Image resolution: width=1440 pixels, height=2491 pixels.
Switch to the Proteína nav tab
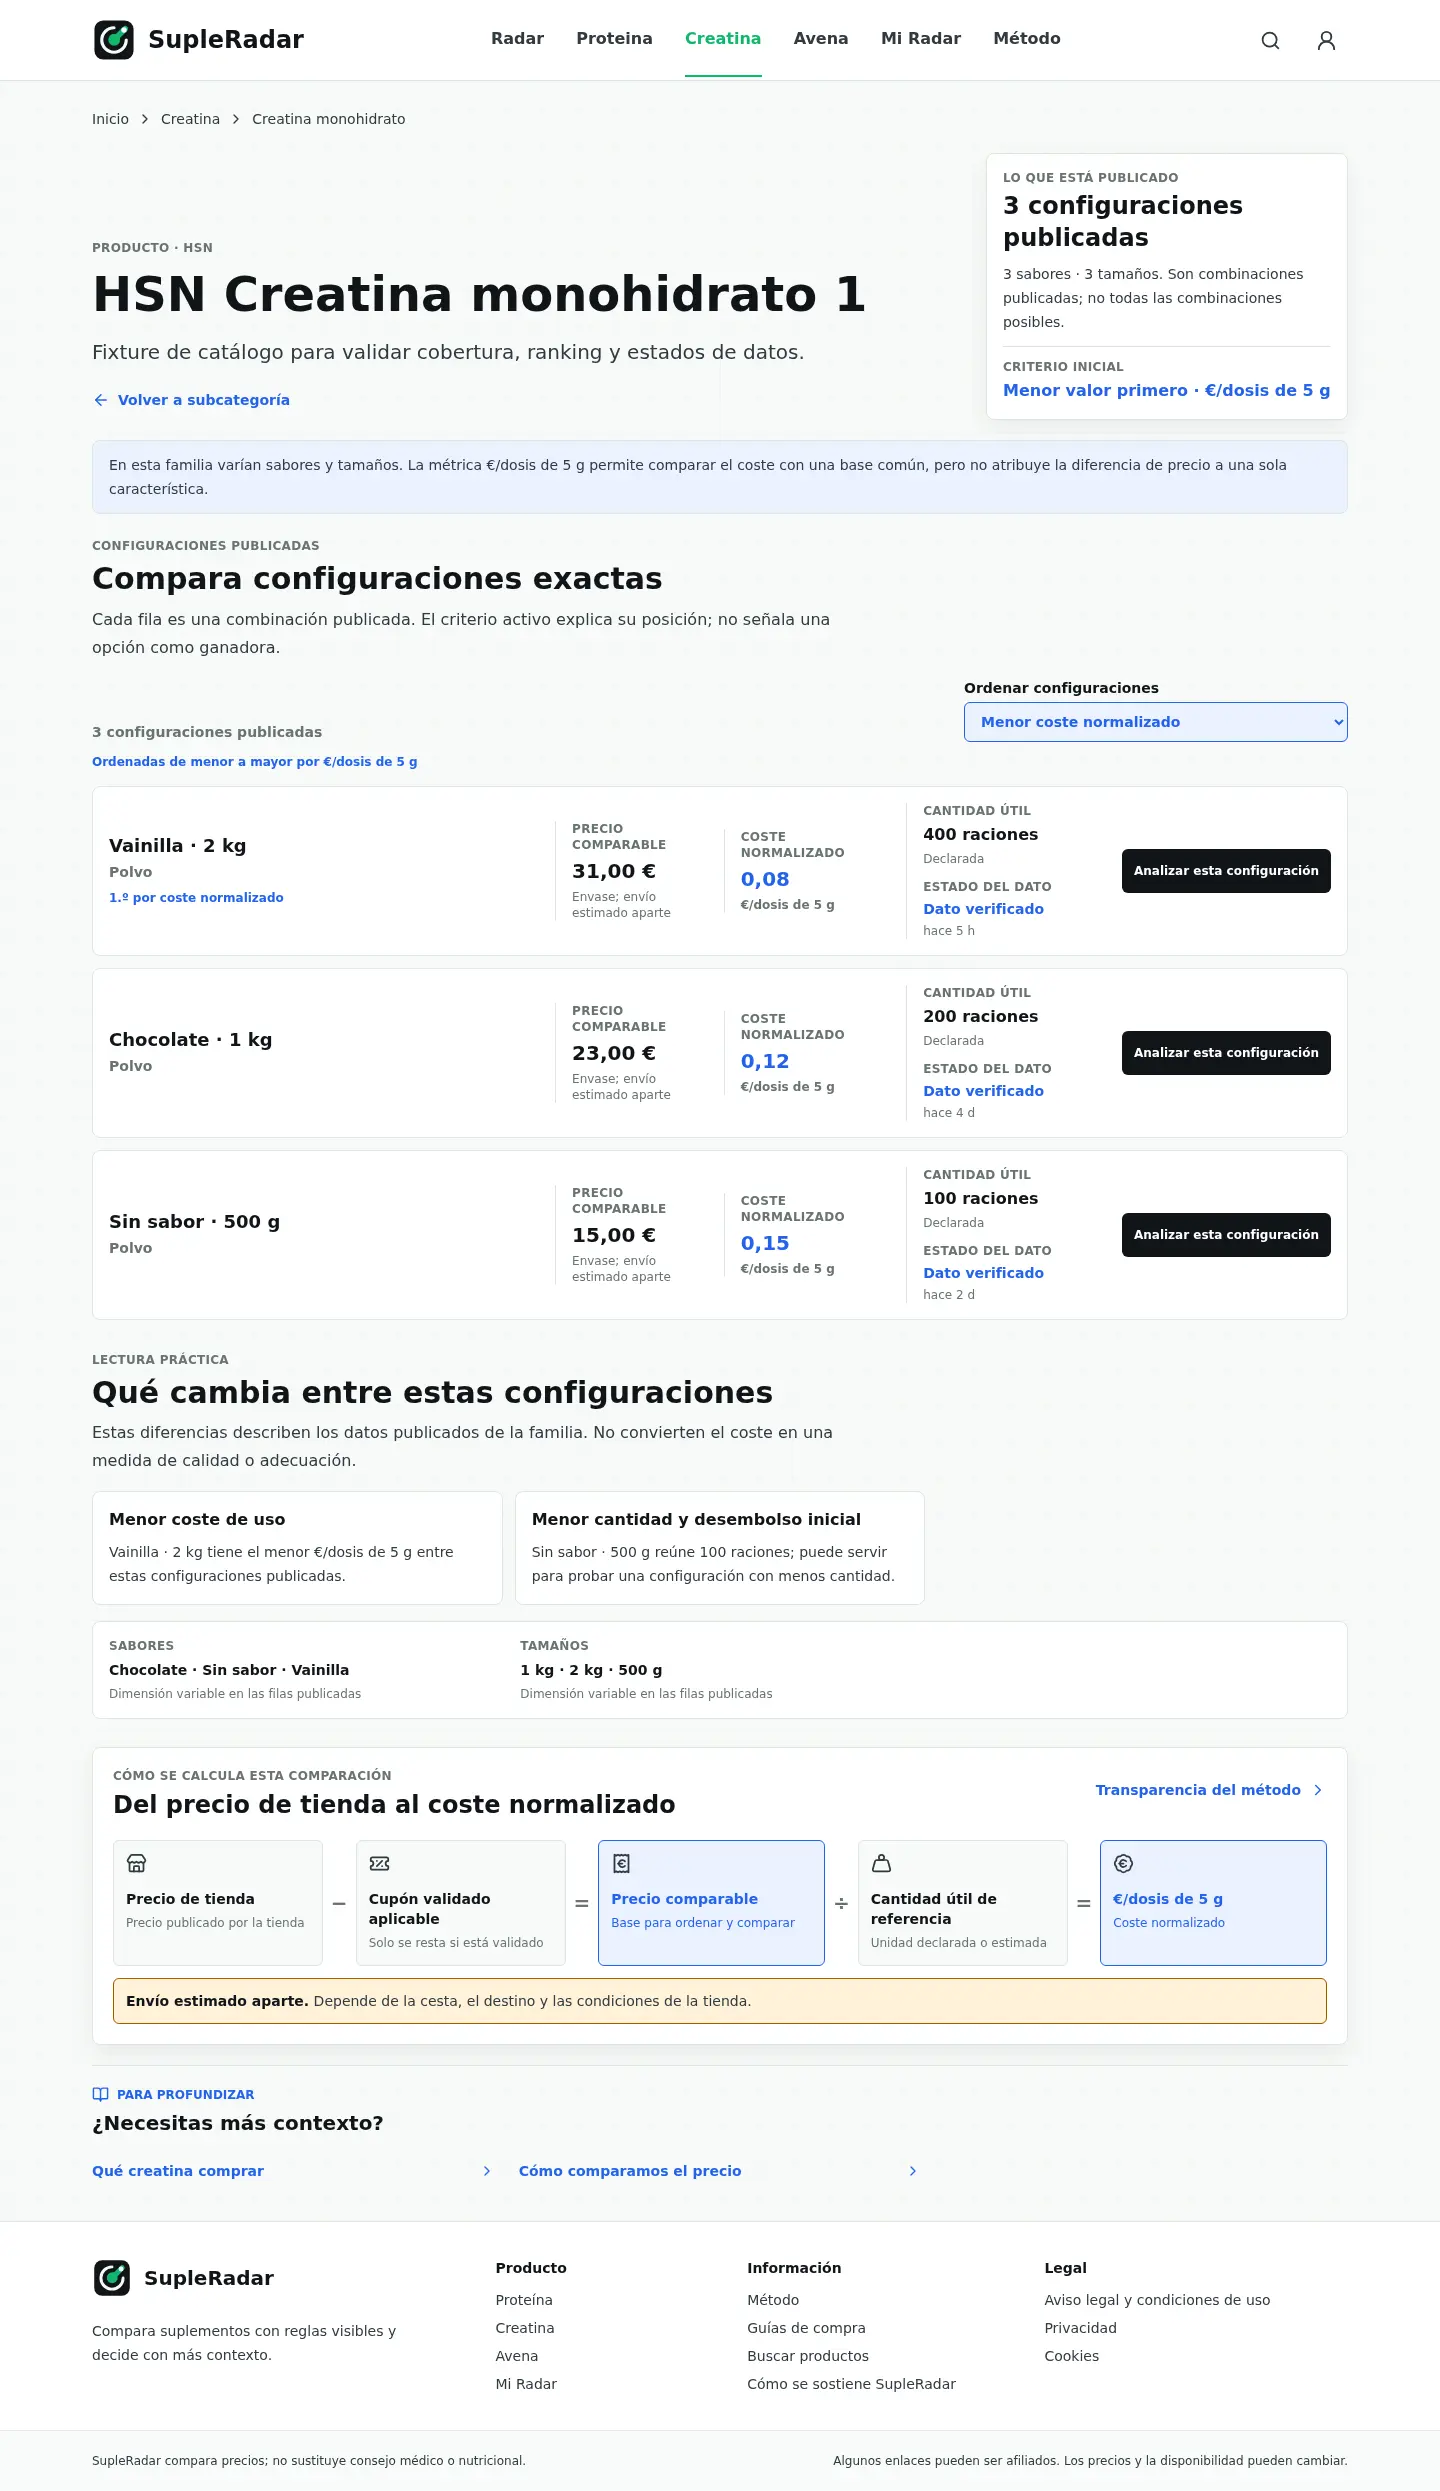614,38
